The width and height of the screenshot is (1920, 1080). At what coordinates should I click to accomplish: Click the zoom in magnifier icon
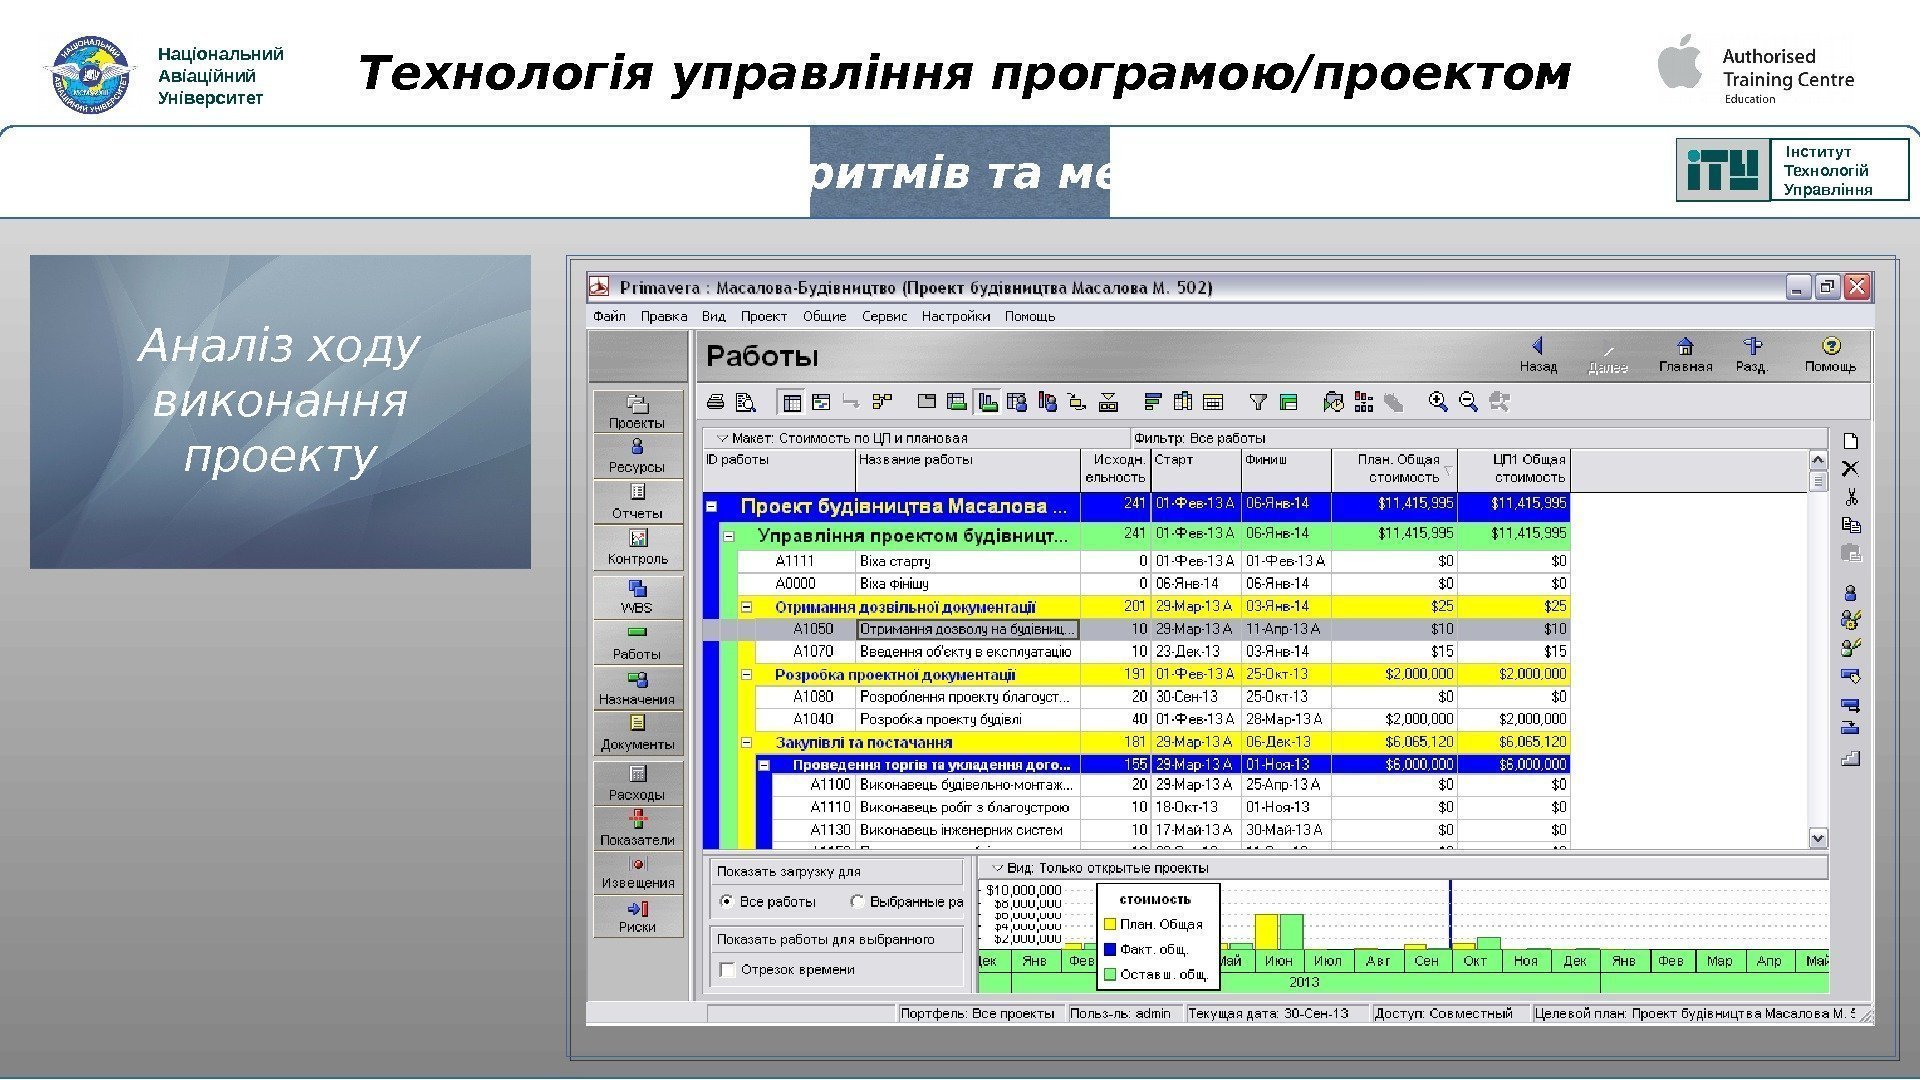1438,402
